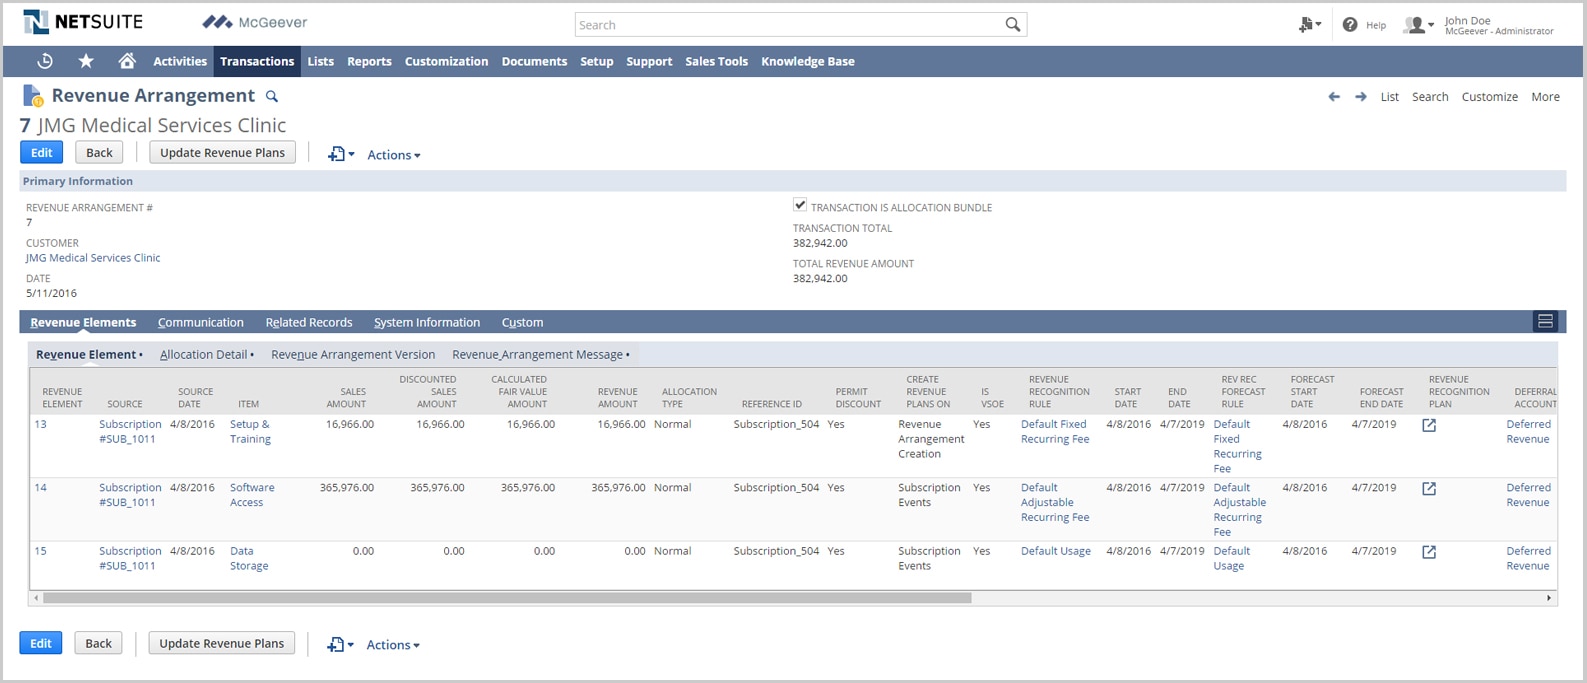
Task: Click the scrollbar right arrow under the table
Action: coord(1549,598)
